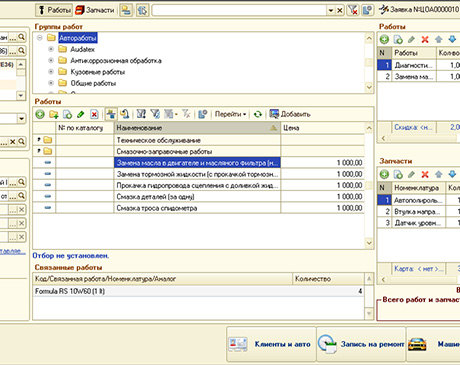Open Заявка №ЦОА0000010 link
The image size is (460, 365).
[419, 9]
